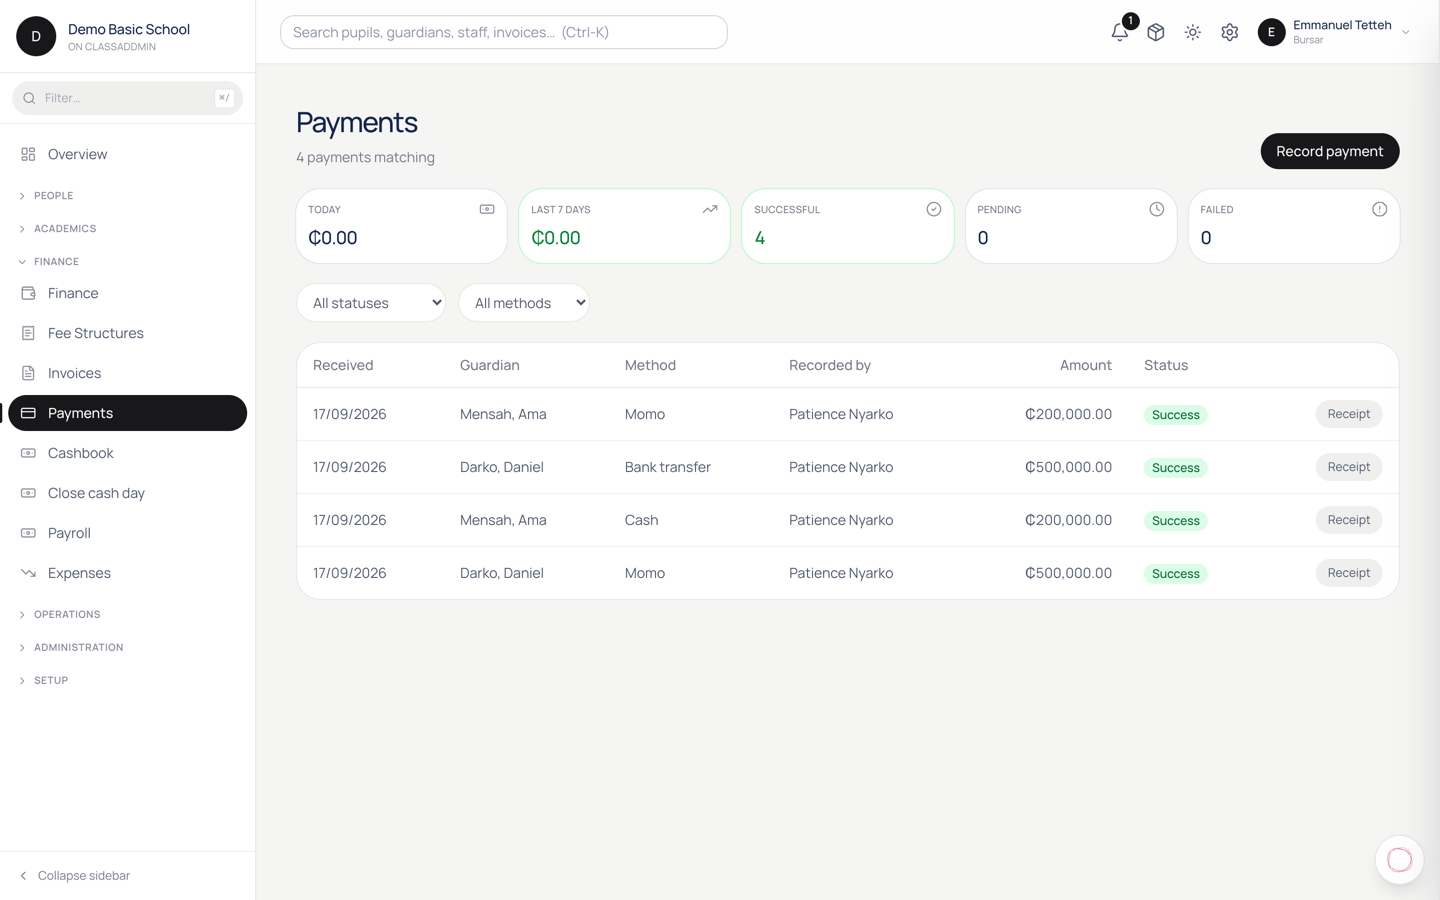Screen dimensions: 1440x900
Task: Click the Fee Structures document icon
Action: coord(28,333)
